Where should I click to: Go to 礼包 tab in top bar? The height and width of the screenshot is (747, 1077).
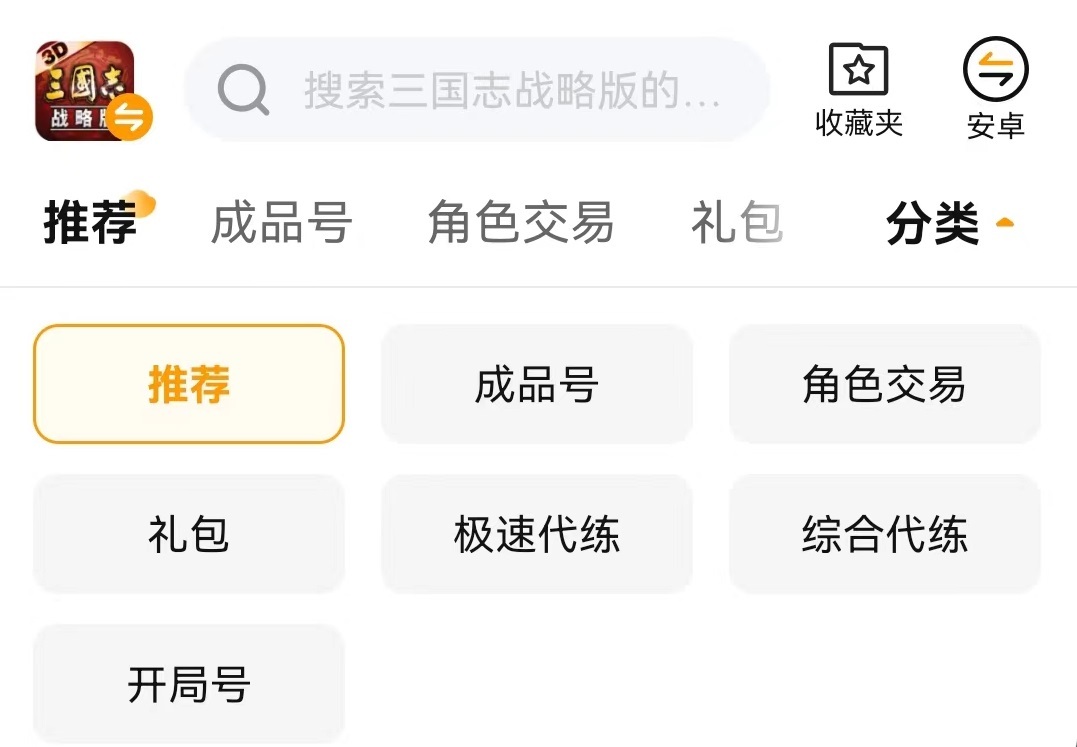736,222
